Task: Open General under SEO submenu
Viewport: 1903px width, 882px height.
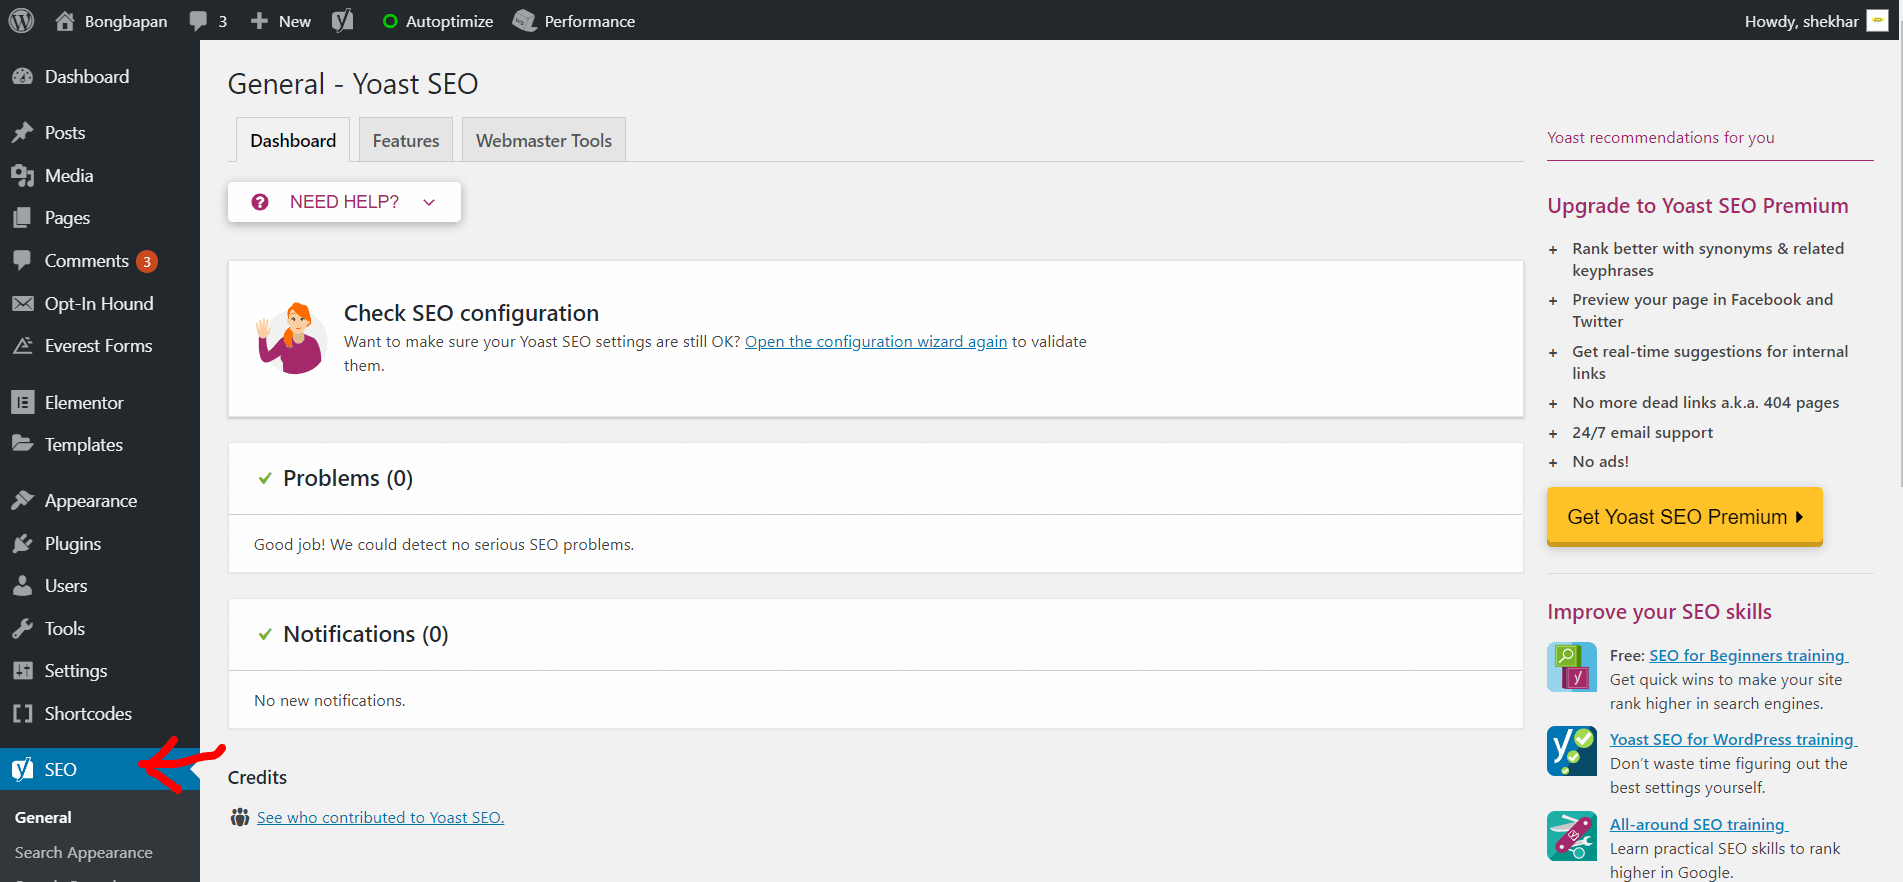Action: pos(43,818)
